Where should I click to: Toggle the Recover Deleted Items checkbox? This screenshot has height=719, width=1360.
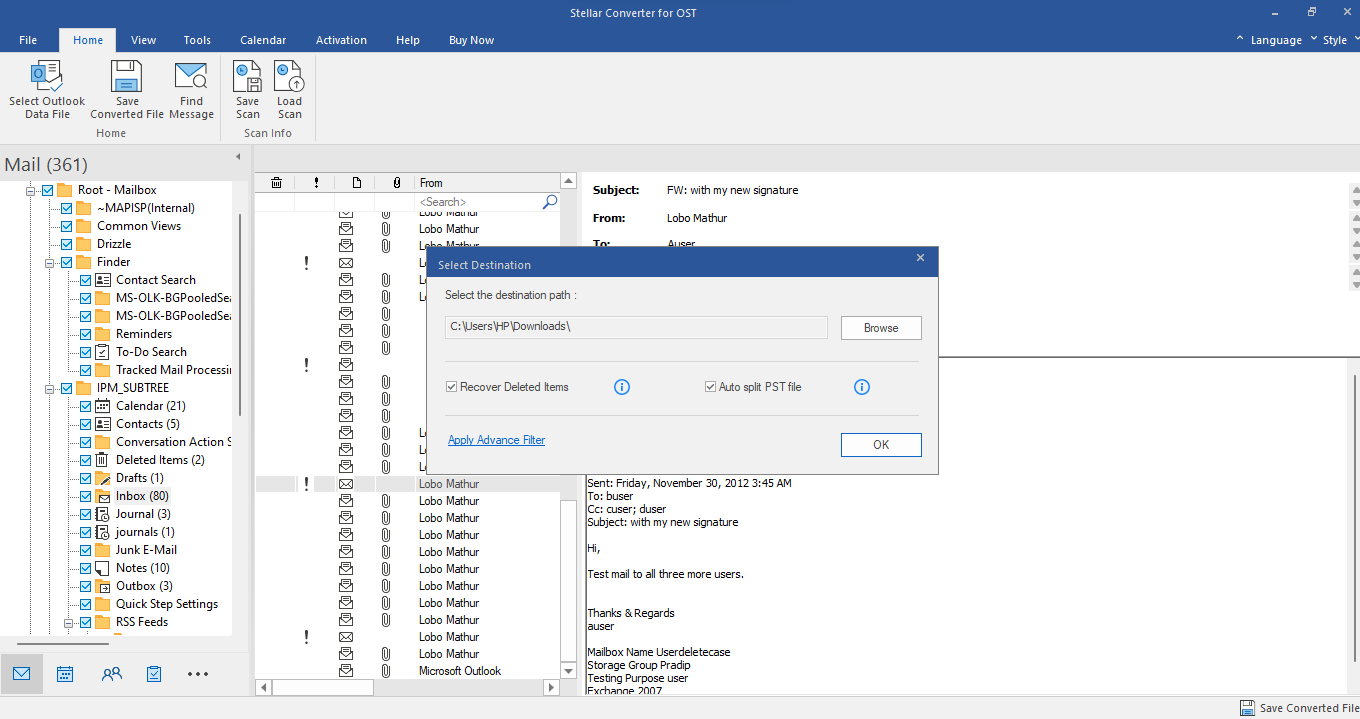[452, 387]
